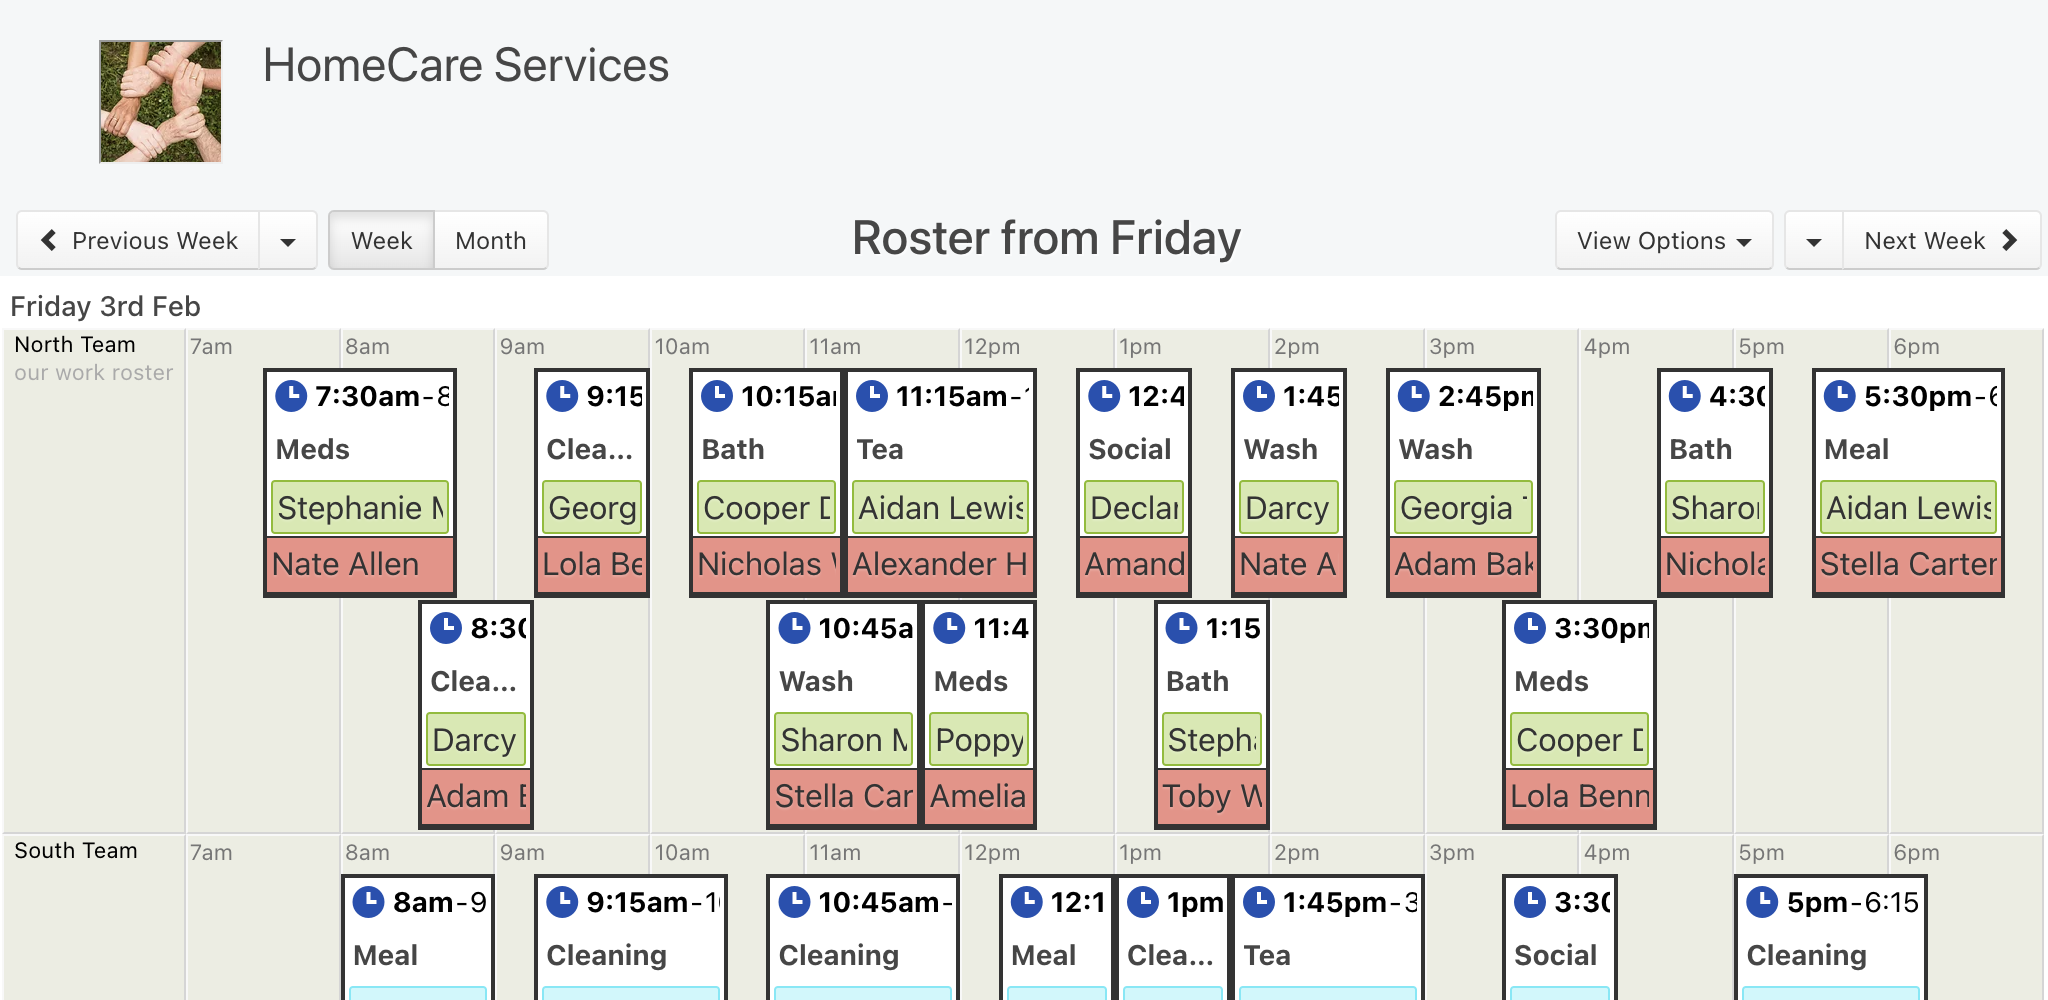
Task: Go to Next Week
Action: [x=1941, y=240]
